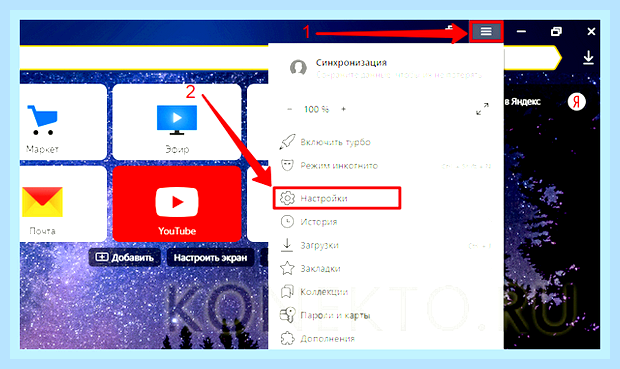Open Дополнения from the menu

coord(386,338)
